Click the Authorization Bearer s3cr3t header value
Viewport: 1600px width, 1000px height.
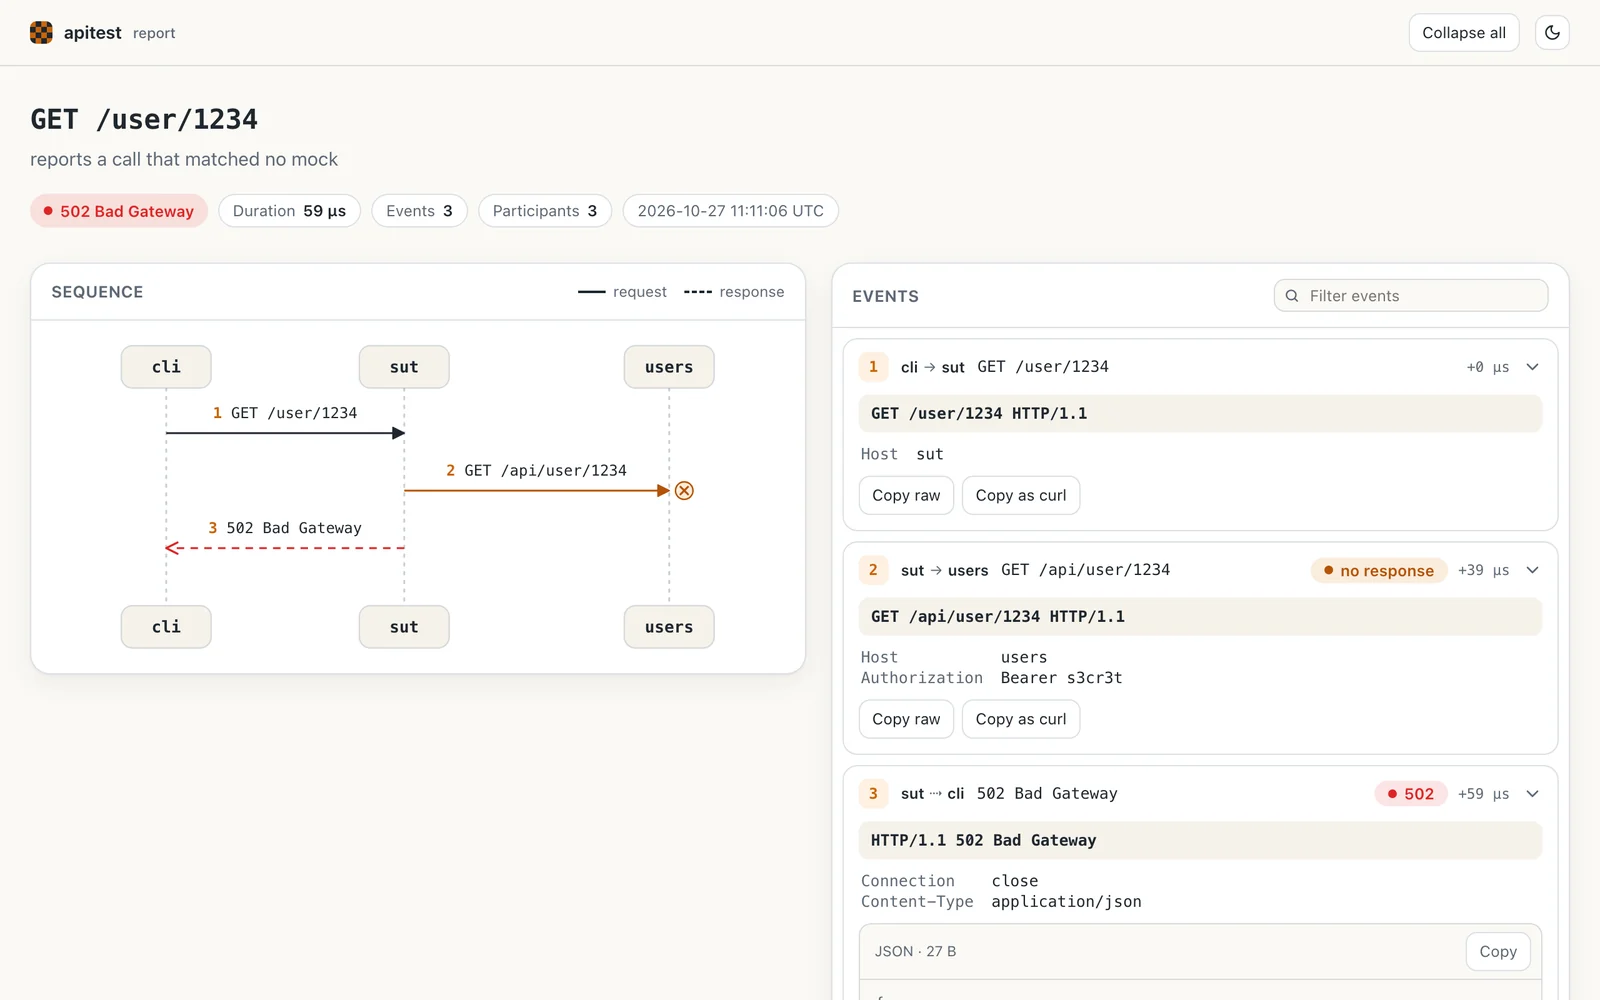coord(1061,678)
